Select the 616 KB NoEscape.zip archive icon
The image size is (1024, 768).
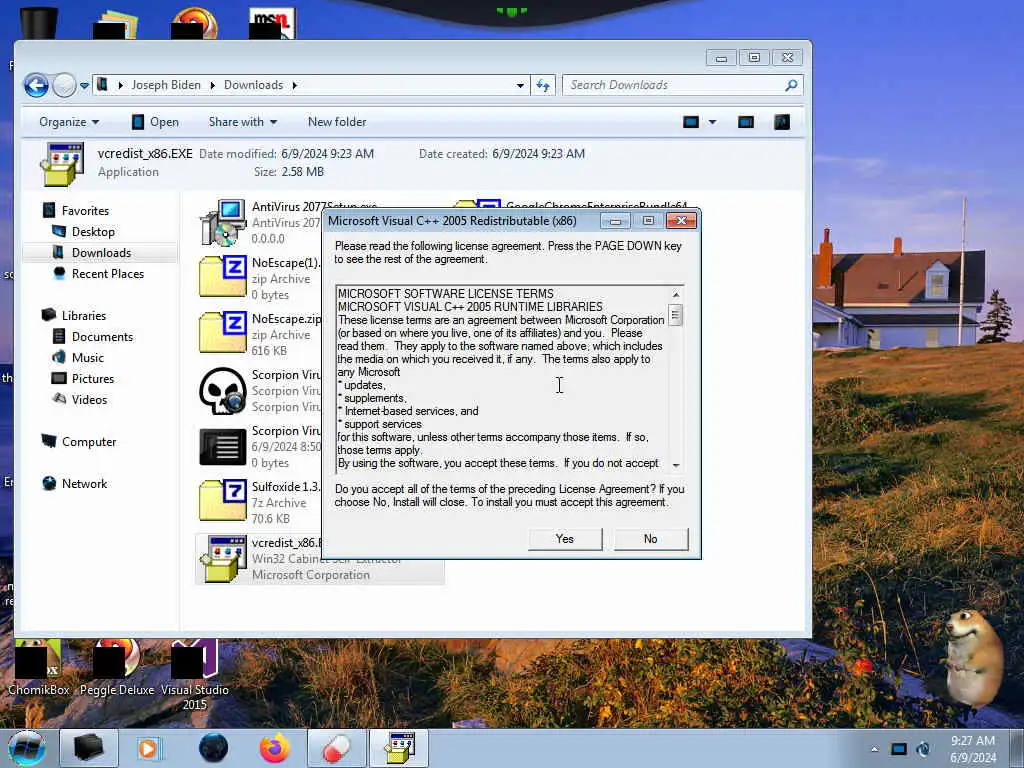point(223,332)
